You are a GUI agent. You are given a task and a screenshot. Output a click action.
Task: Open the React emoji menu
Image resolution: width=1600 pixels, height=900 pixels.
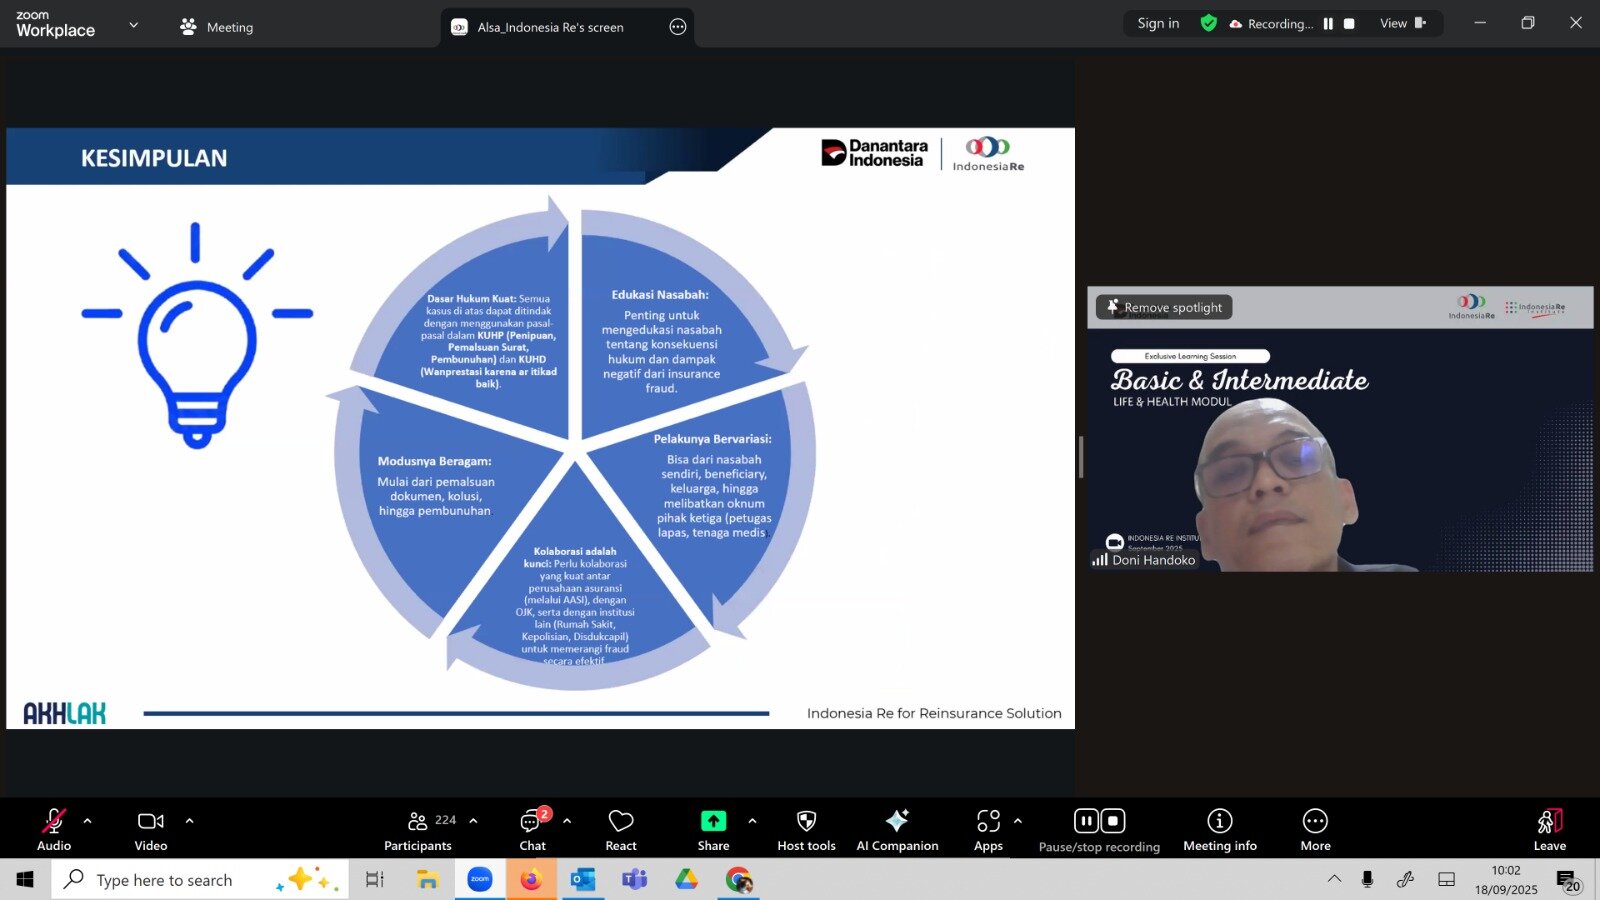[621, 830]
